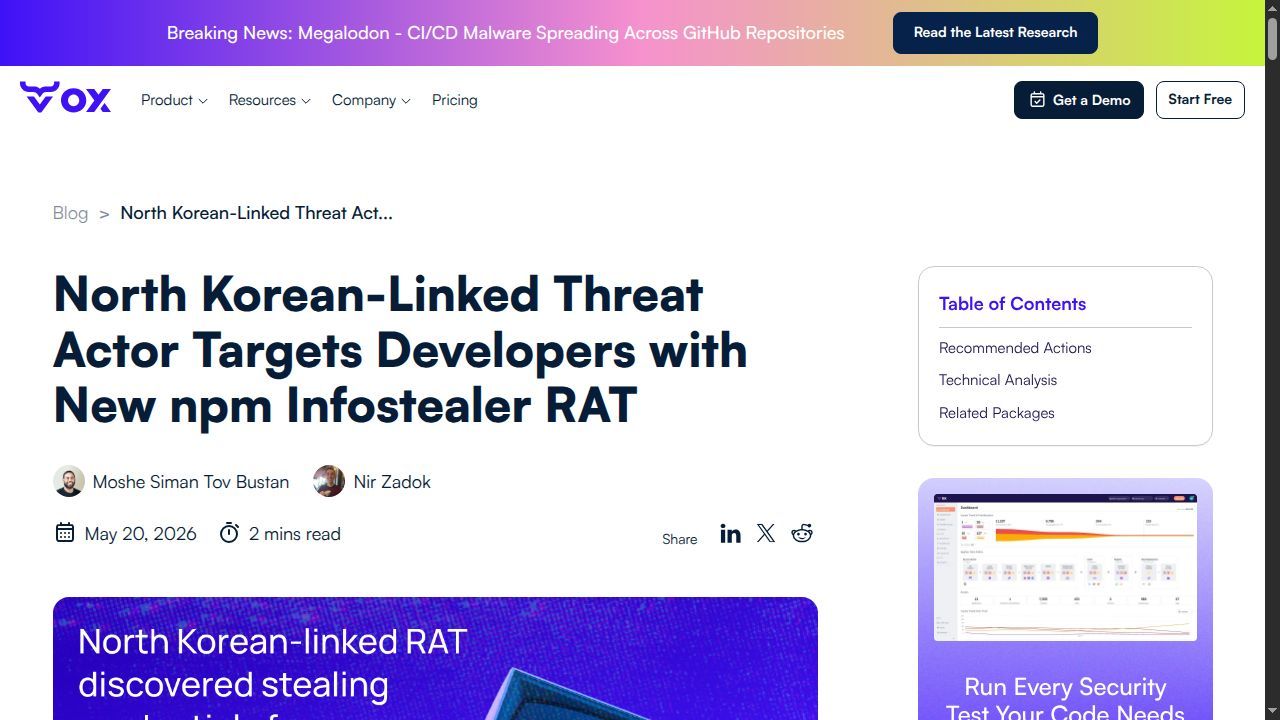Click 'Run Every Security Test' promo text

pos(1065,698)
